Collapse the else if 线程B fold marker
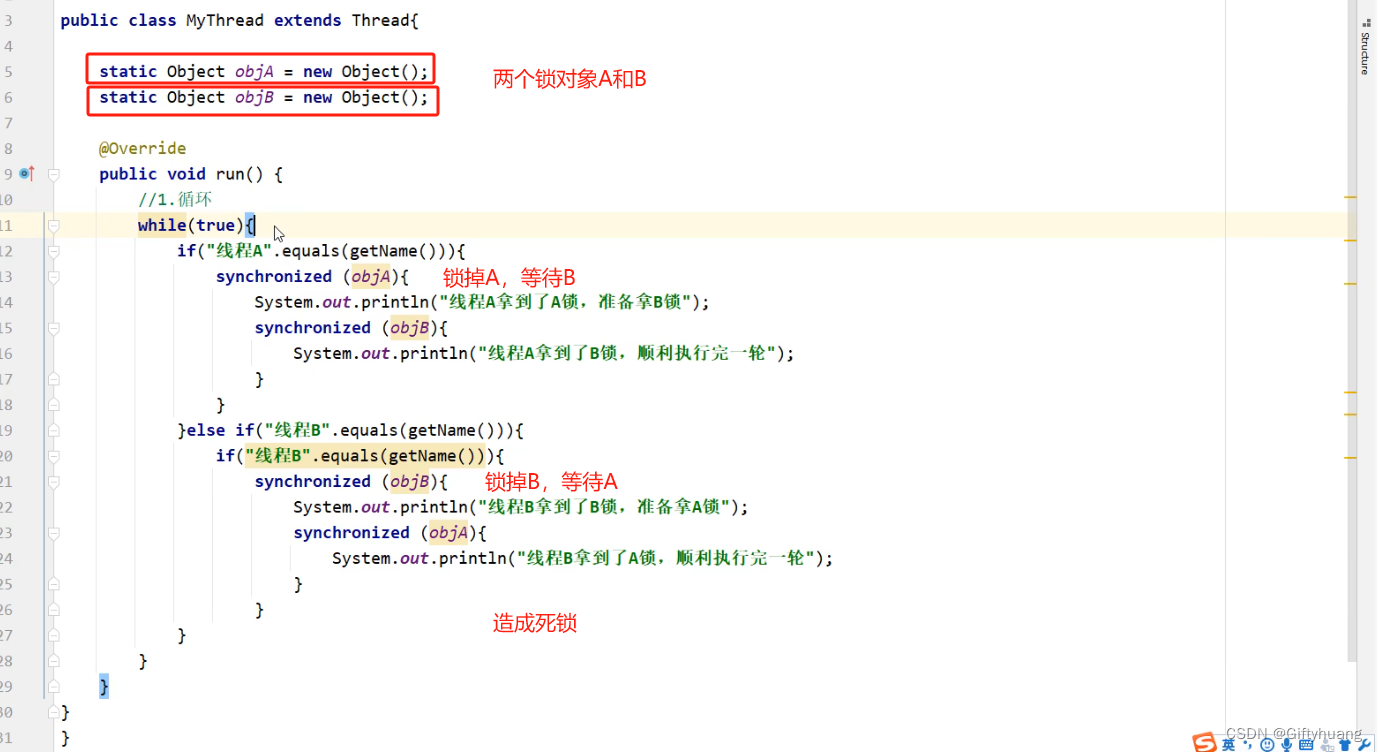 (x=54, y=430)
